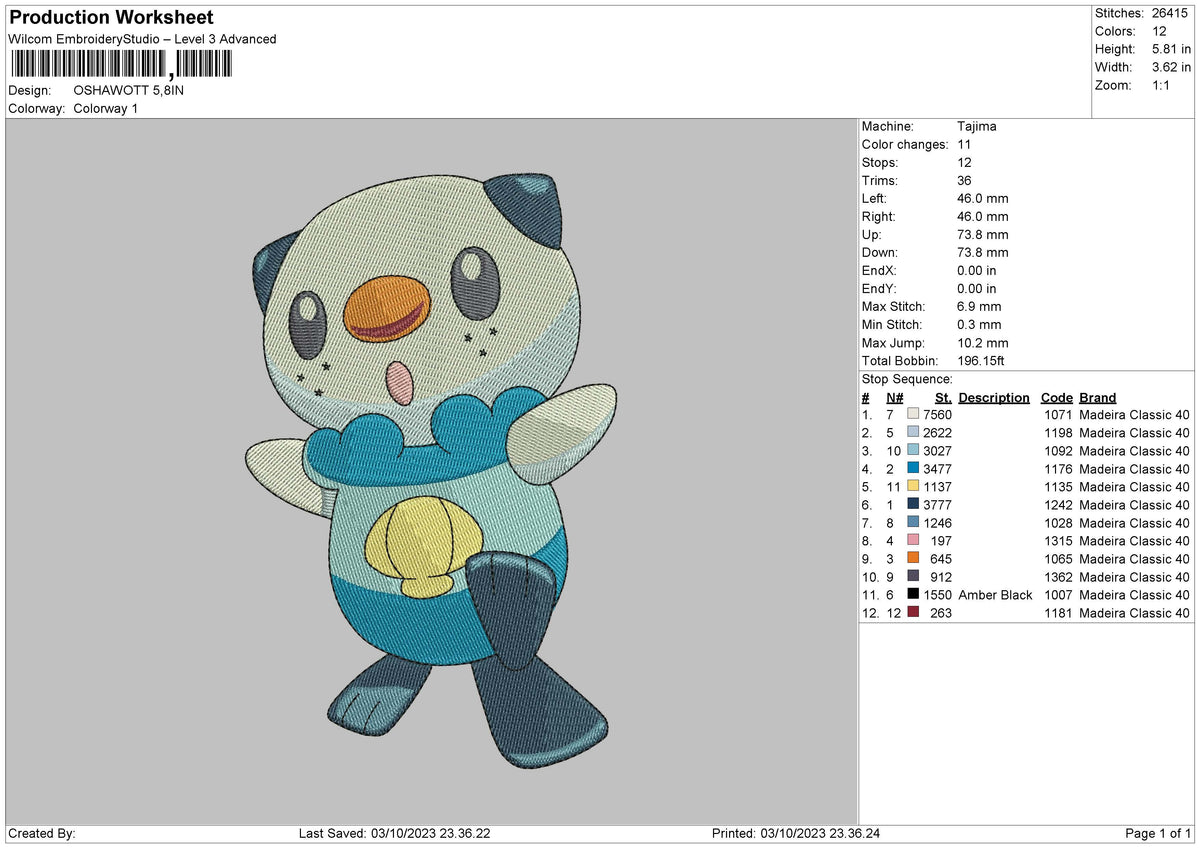Click the Brand column header
1200x848 pixels.
[1098, 397]
